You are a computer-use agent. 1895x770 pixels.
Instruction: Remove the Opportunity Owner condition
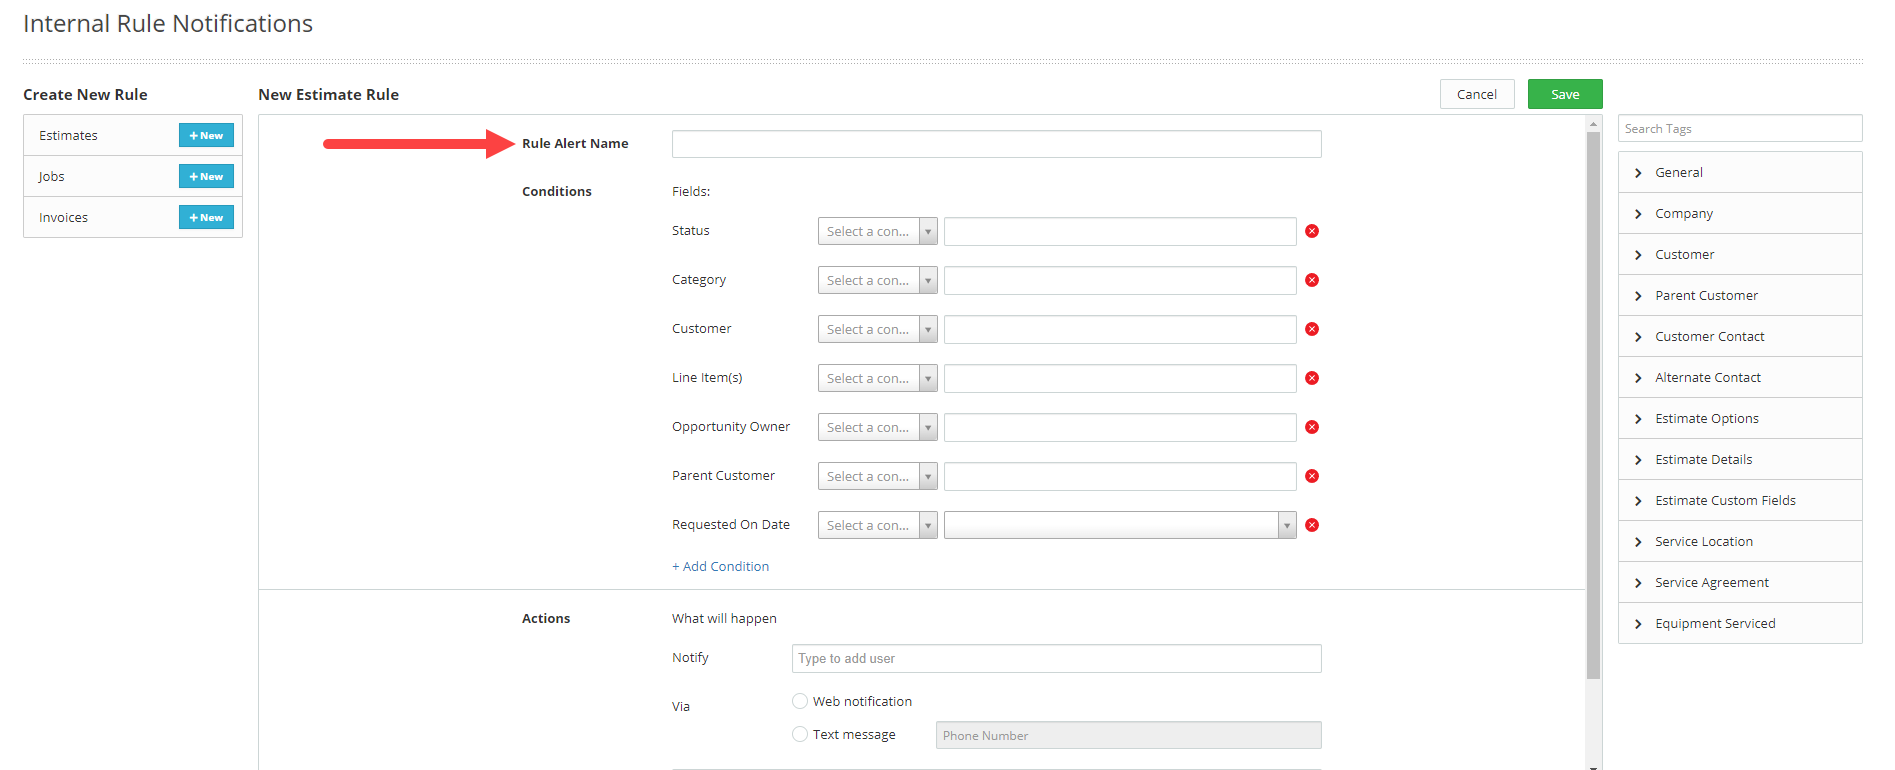[1312, 427]
